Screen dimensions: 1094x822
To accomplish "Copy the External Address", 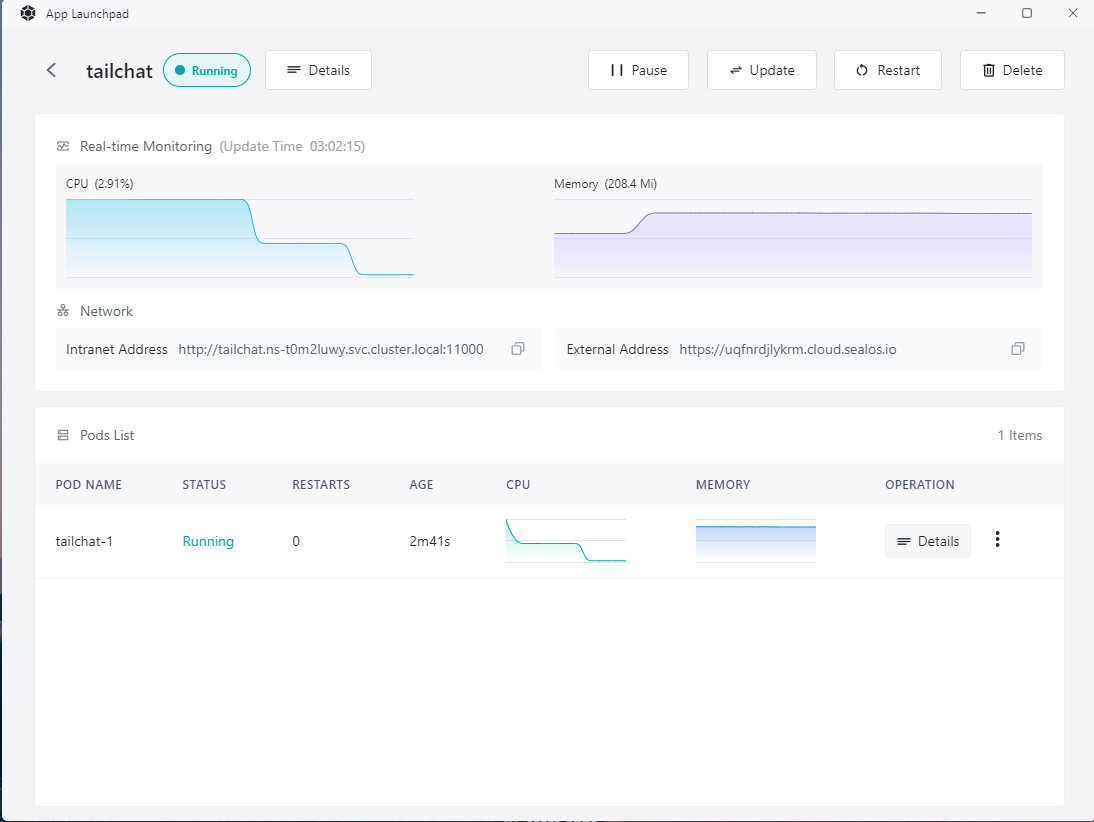I will 1017,349.
